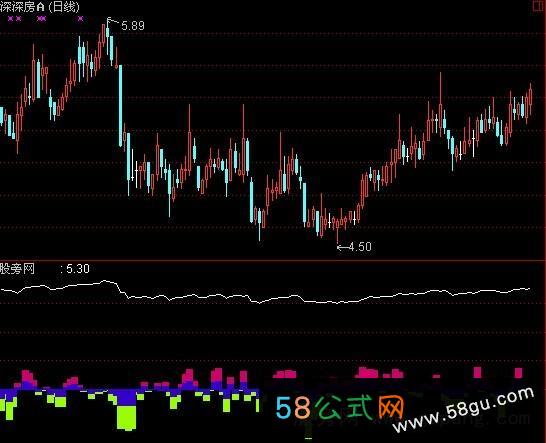Click the 股旁网 indicator name
The width and height of the screenshot is (546, 443).
click(x=17, y=269)
